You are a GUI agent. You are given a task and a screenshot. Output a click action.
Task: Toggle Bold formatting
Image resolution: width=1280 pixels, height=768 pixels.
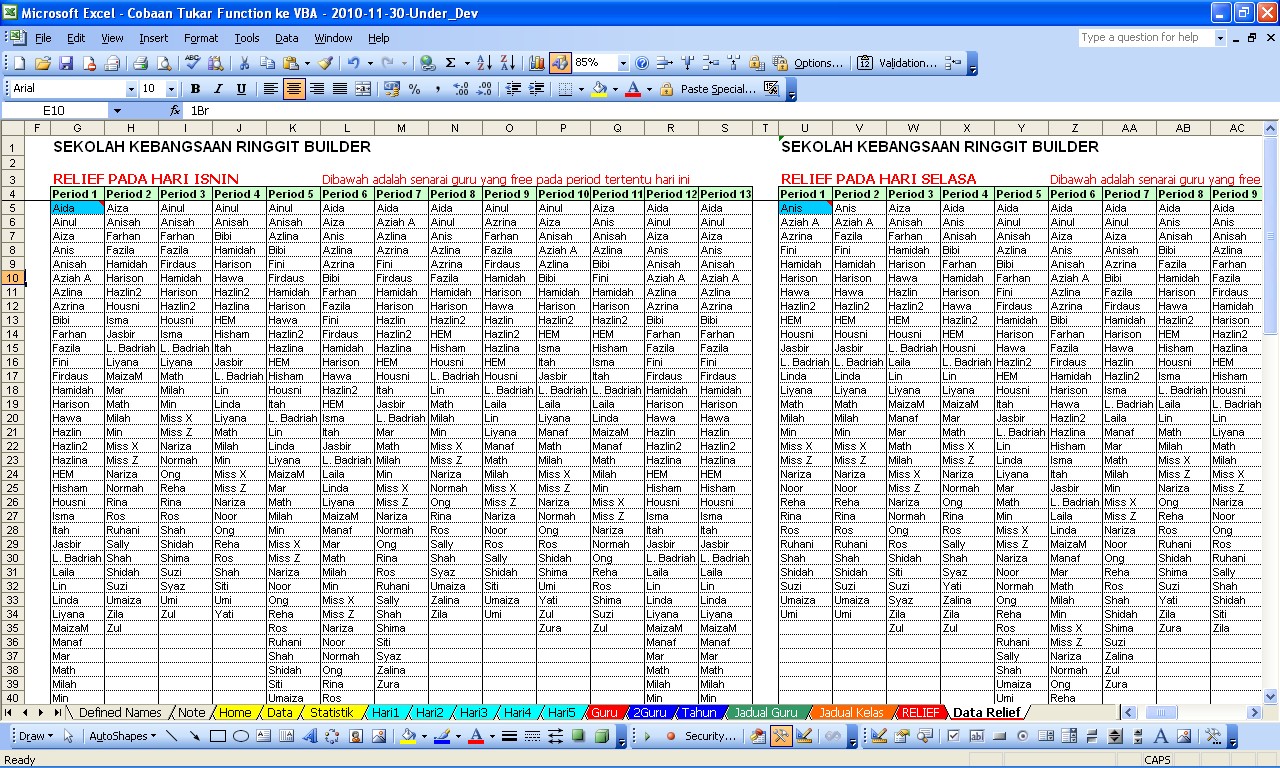tap(195, 89)
